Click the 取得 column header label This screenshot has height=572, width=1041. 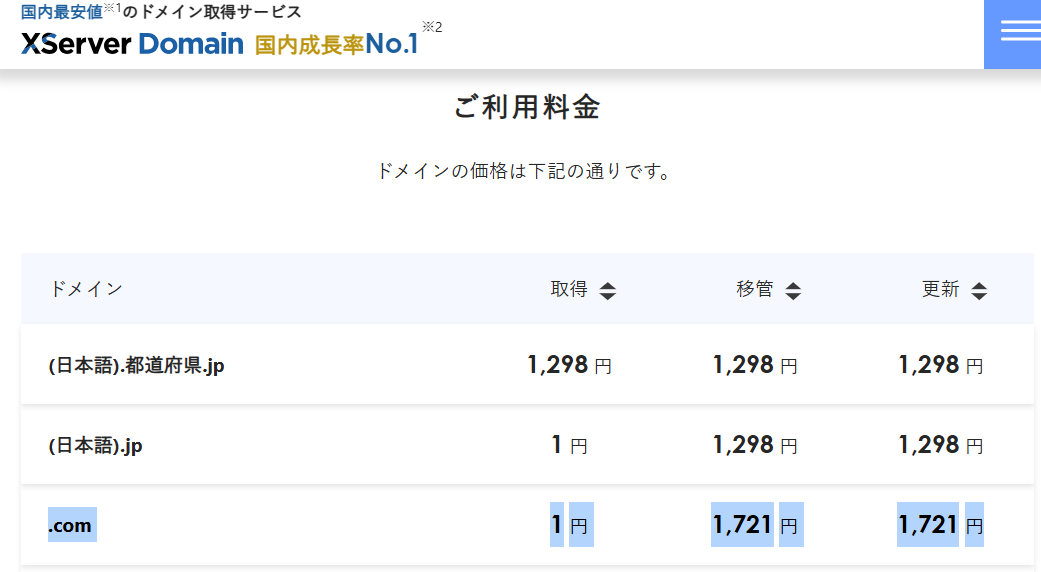point(569,290)
